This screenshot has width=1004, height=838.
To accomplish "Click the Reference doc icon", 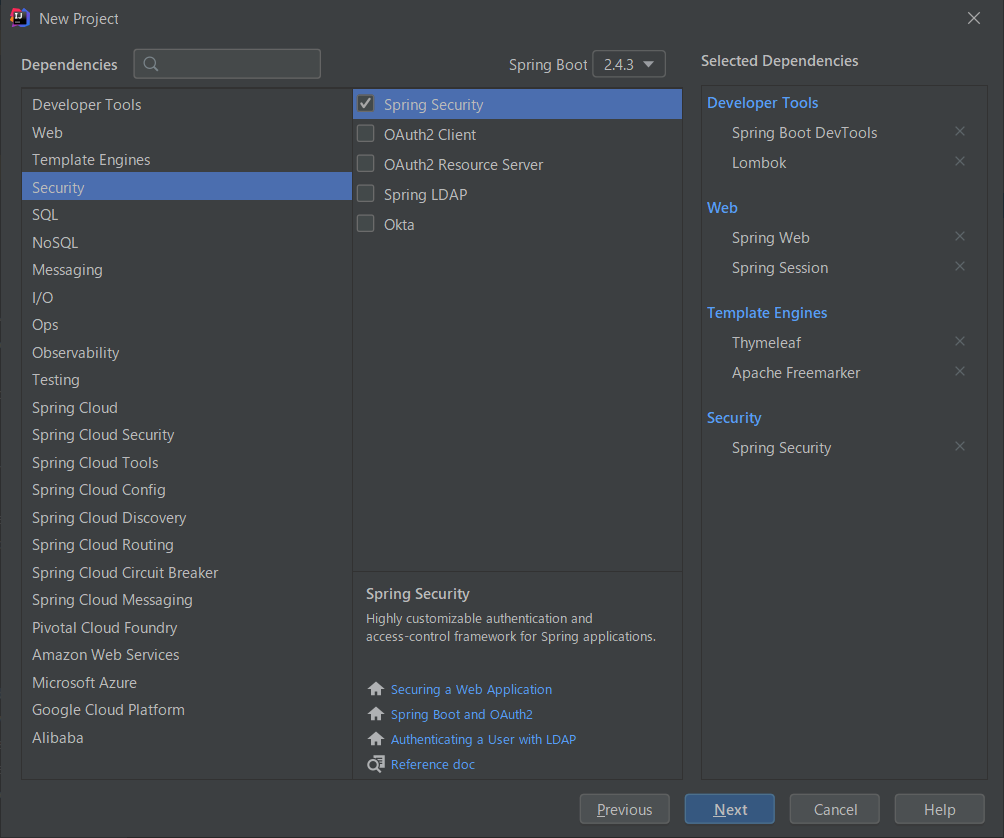I will pyautogui.click(x=376, y=764).
